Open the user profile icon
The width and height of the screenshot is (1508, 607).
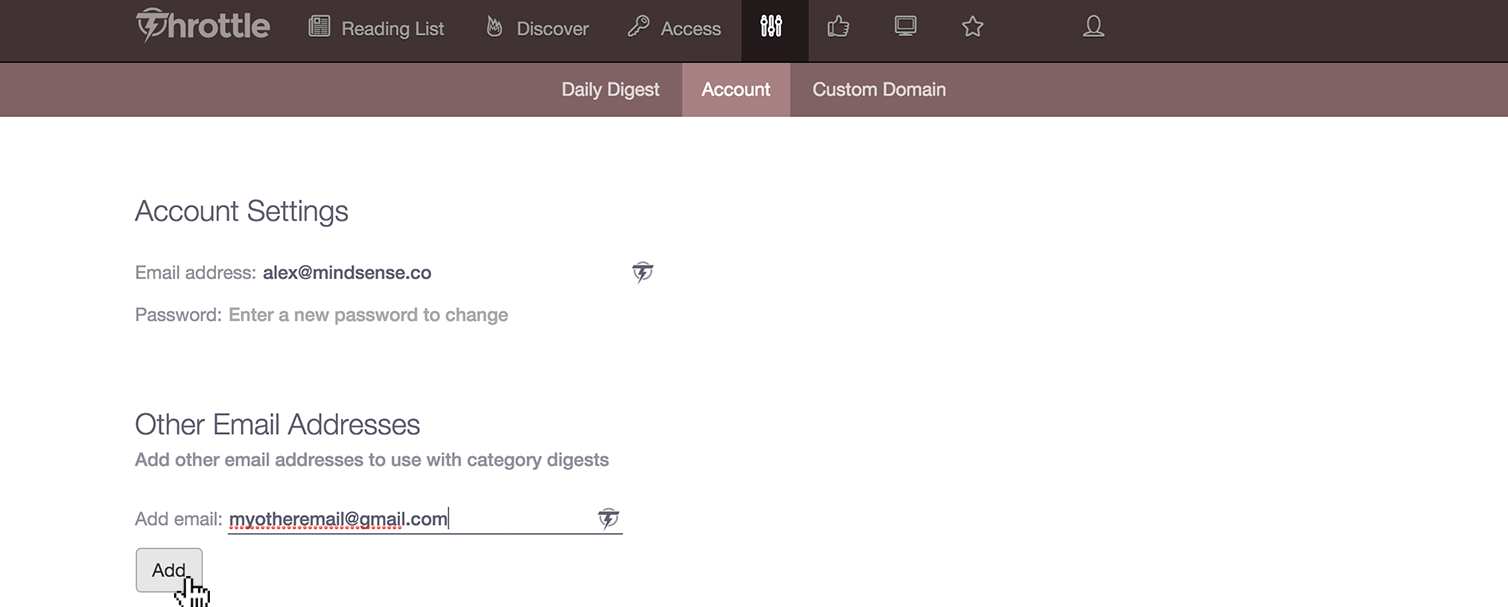(1094, 27)
